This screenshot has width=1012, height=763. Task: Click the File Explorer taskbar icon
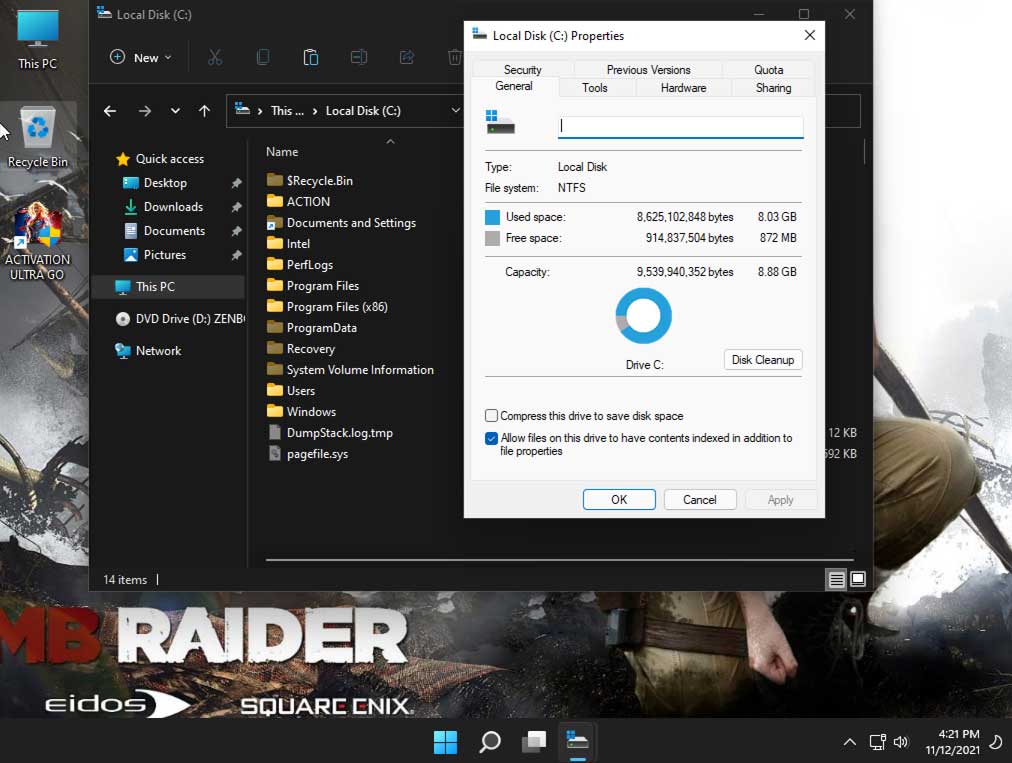click(x=578, y=741)
